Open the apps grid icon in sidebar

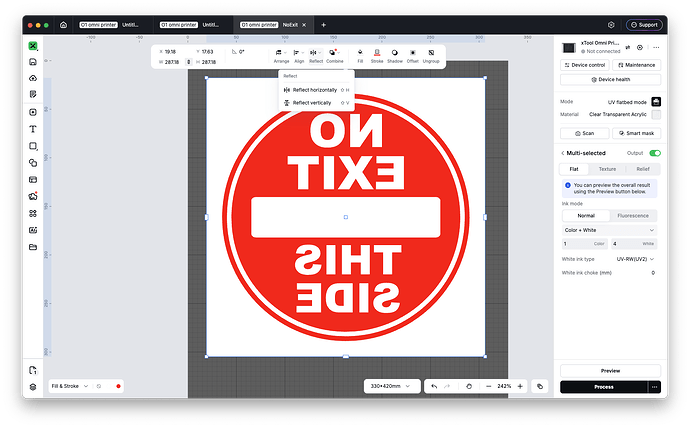click(33, 214)
